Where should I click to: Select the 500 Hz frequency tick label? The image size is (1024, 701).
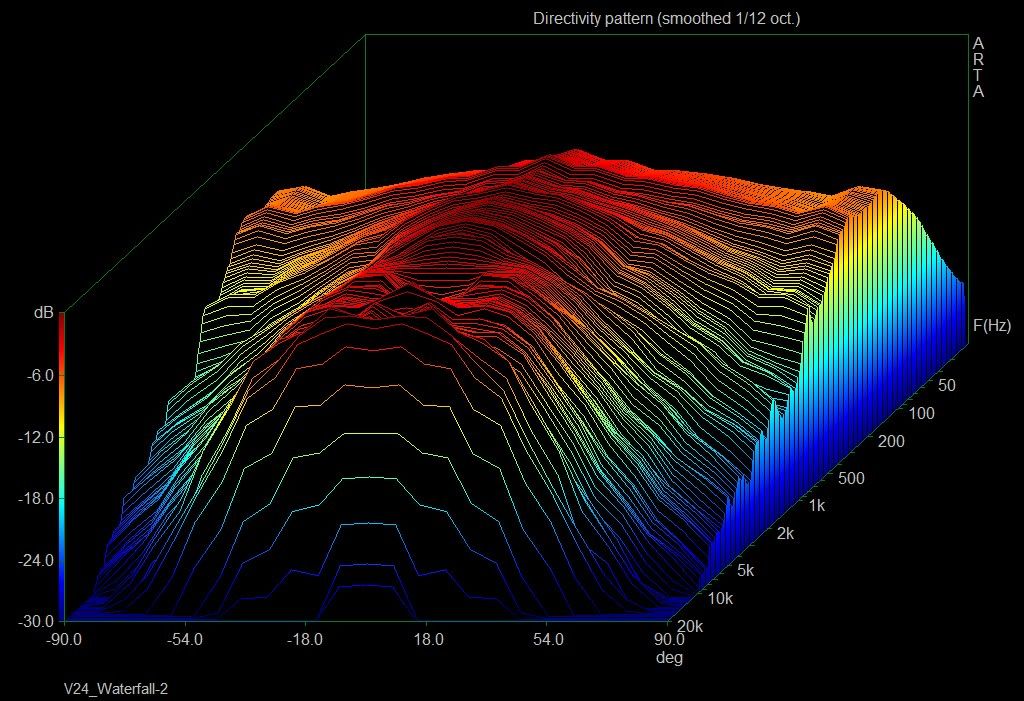851,478
